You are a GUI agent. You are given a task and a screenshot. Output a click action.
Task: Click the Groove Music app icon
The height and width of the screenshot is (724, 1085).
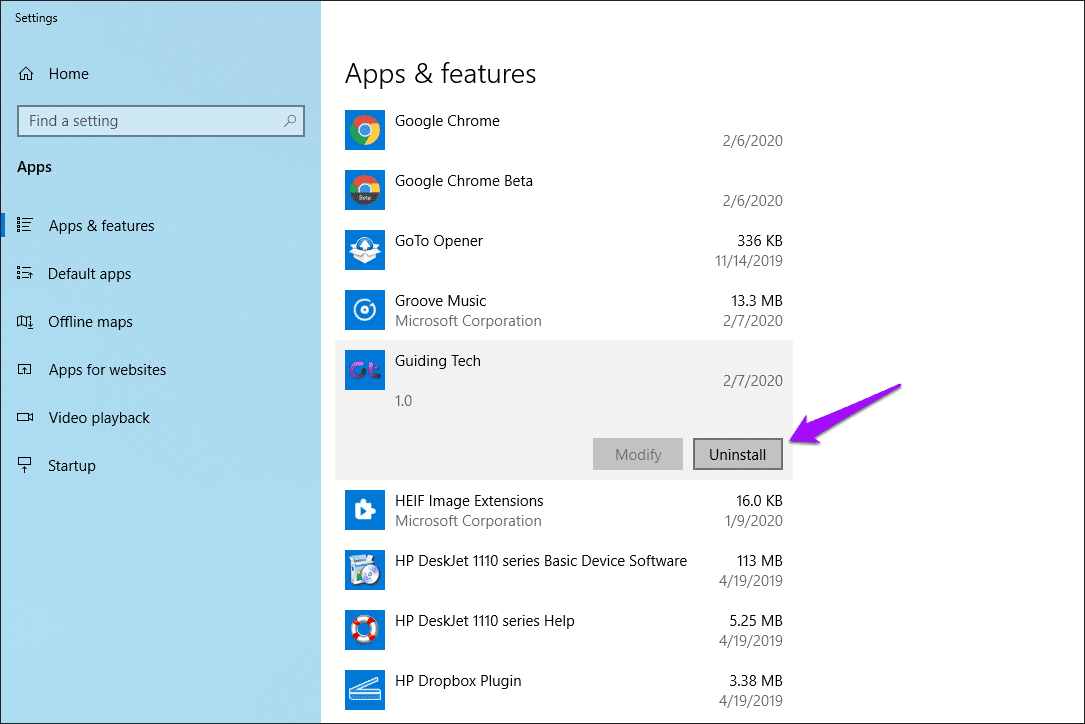[x=365, y=310]
